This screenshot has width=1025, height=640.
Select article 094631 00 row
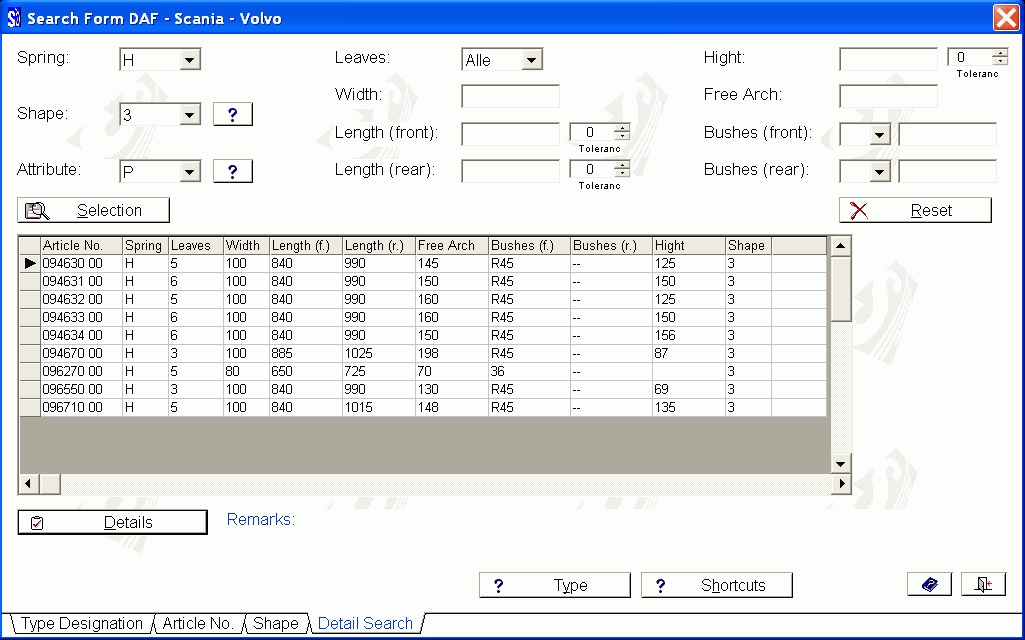423,282
